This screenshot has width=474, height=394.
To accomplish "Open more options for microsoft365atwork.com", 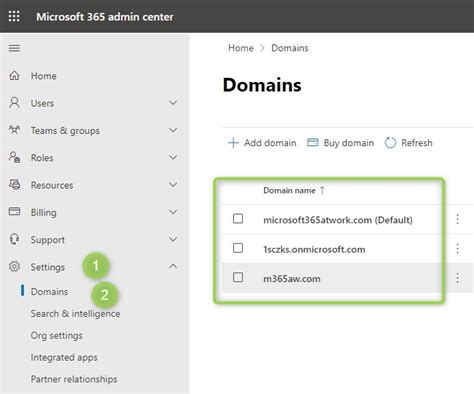I will pos(457,219).
